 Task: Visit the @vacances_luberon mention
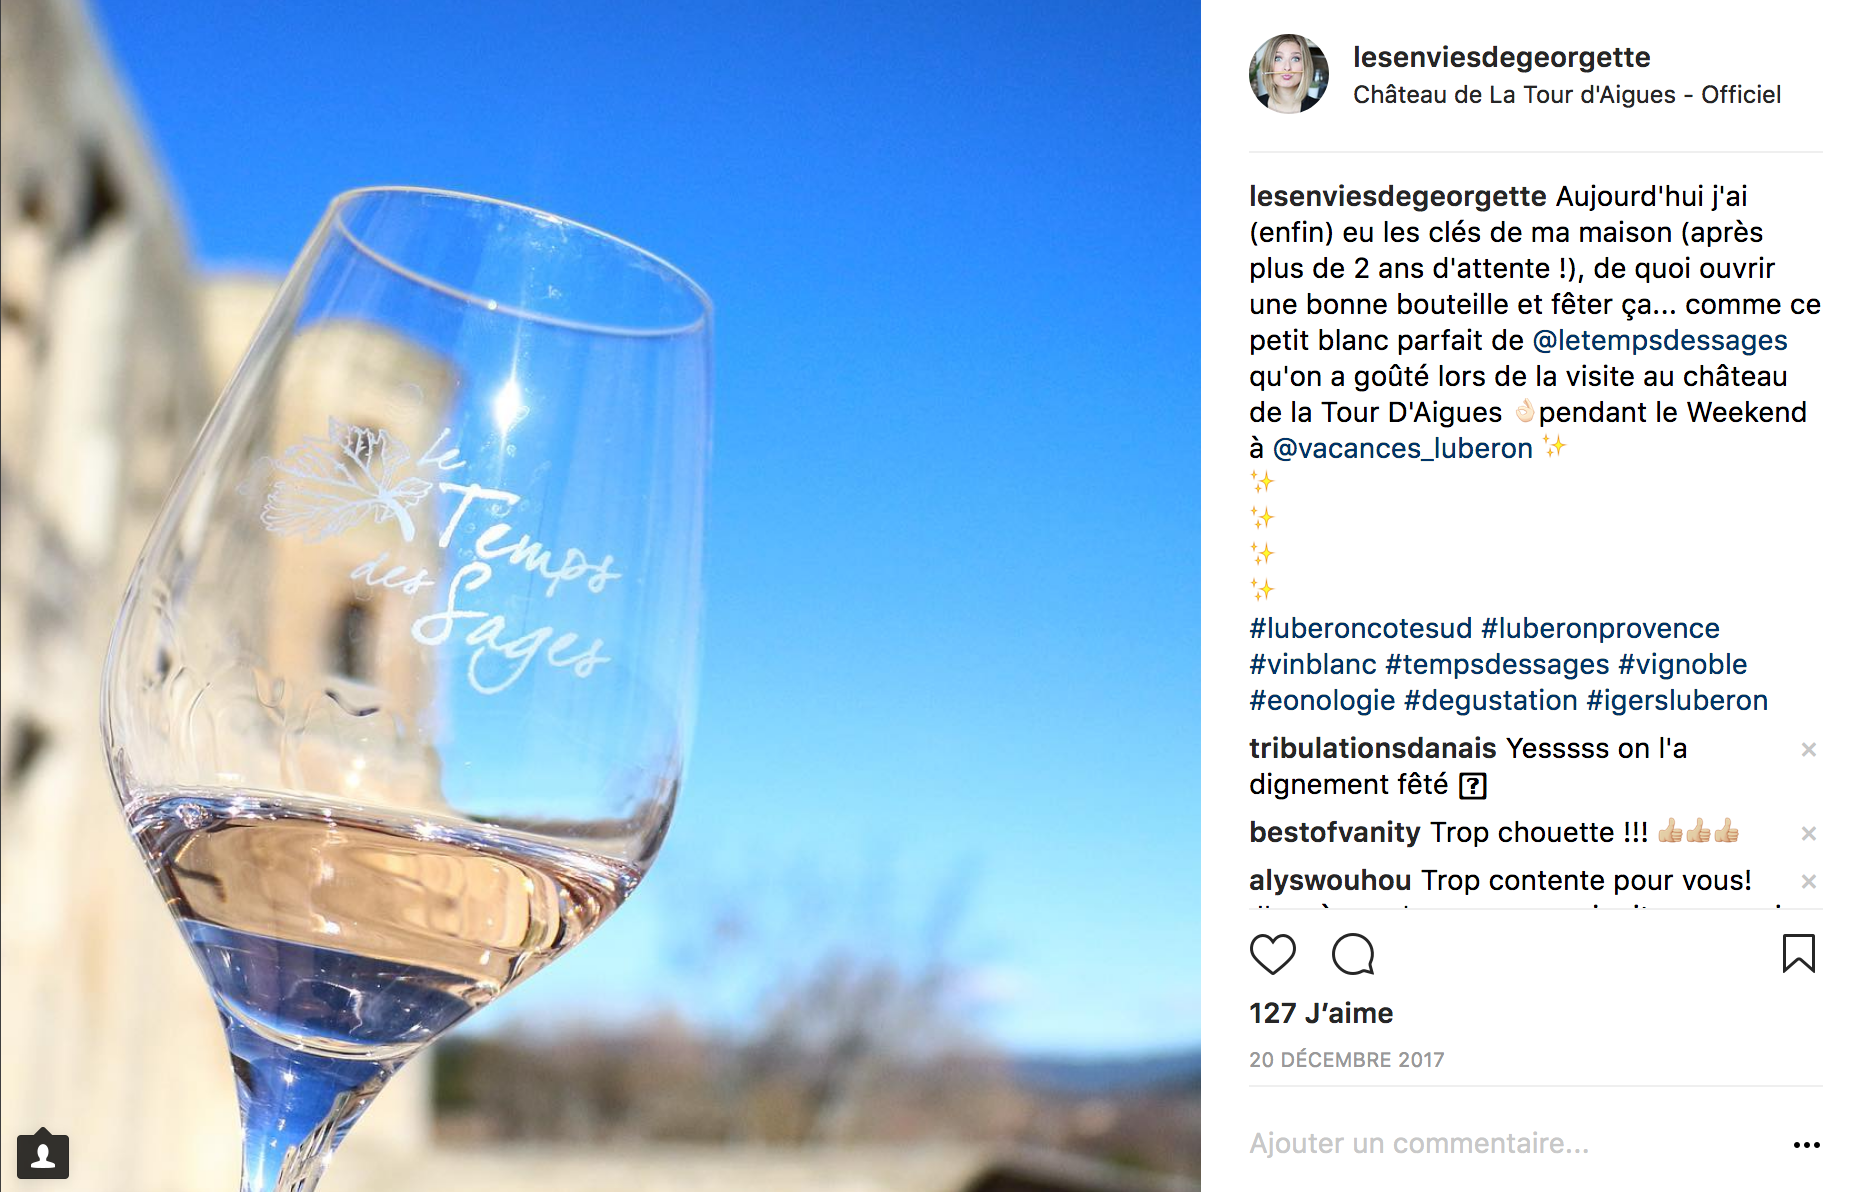coord(1402,449)
